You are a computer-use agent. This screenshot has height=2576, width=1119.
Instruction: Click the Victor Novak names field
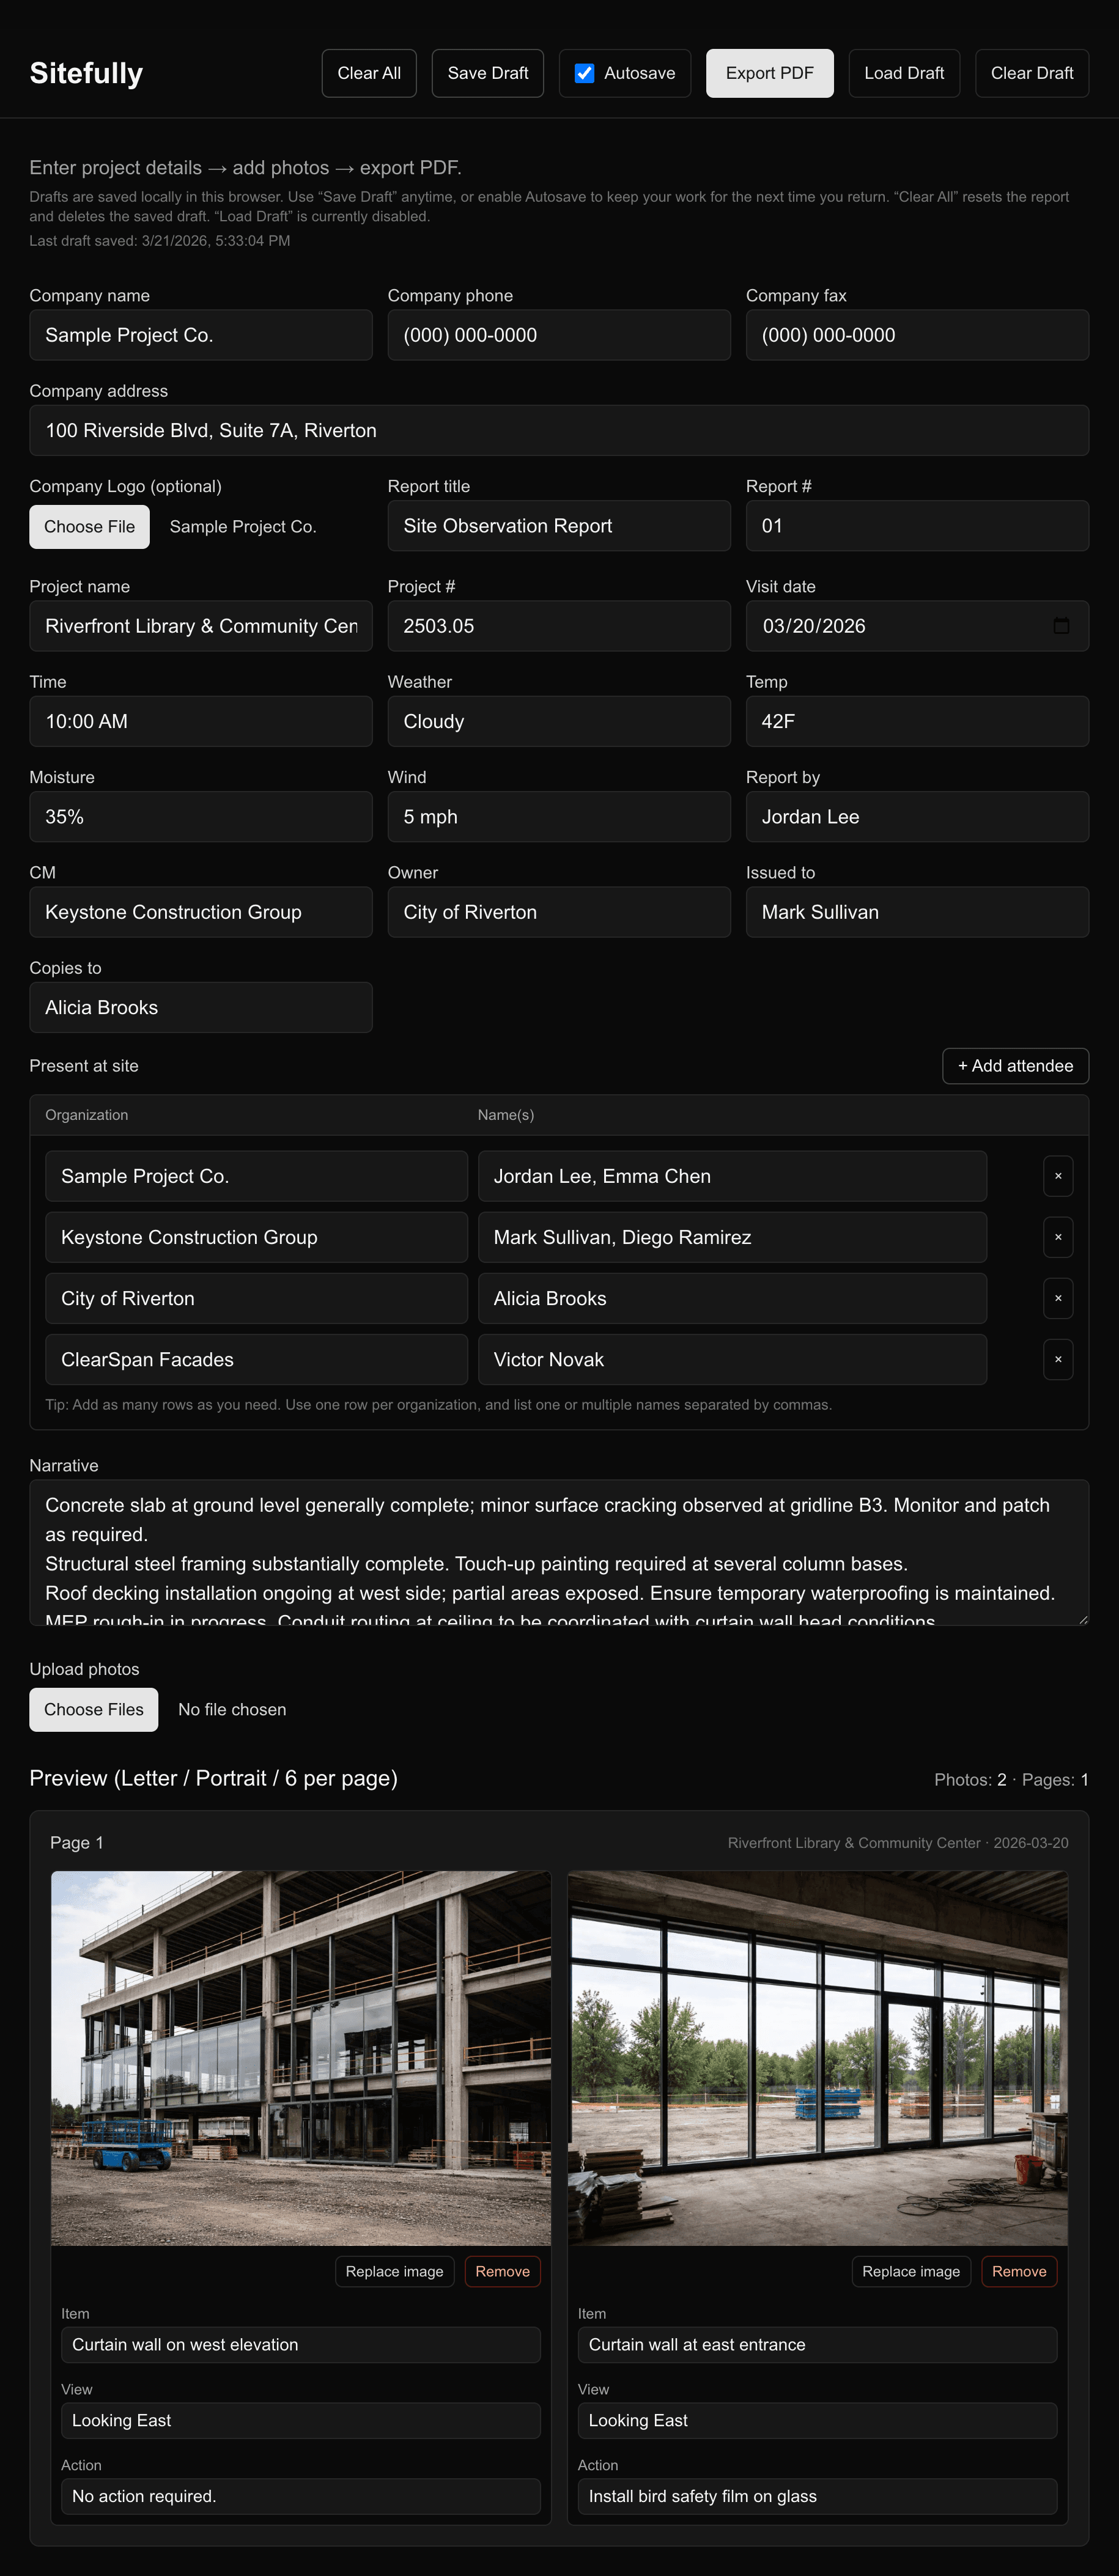pyautogui.click(x=732, y=1359)
